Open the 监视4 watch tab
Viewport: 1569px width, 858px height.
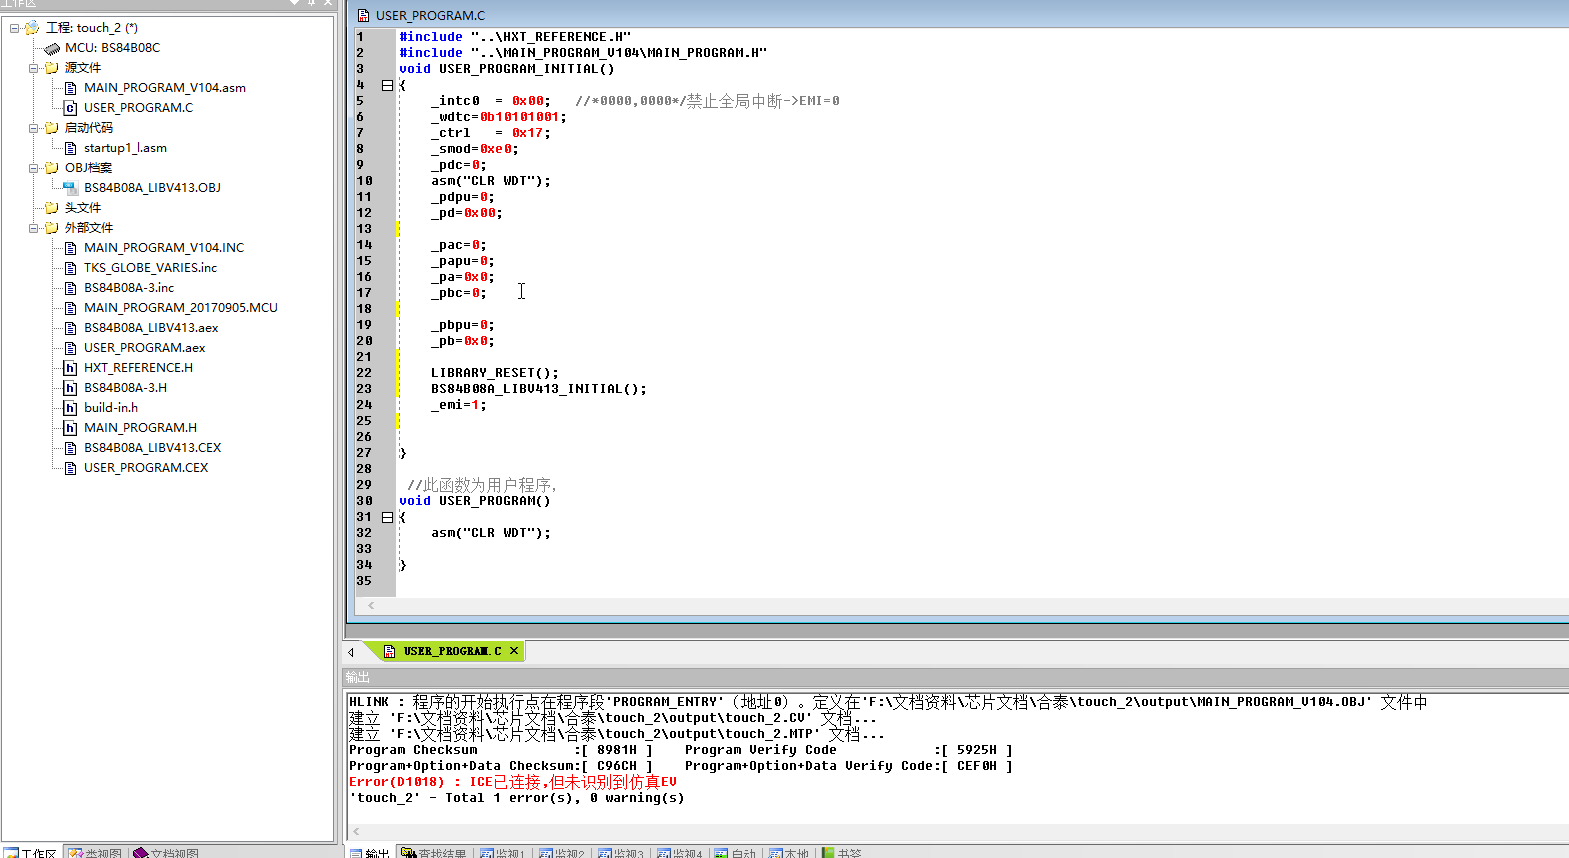(680, 853)
